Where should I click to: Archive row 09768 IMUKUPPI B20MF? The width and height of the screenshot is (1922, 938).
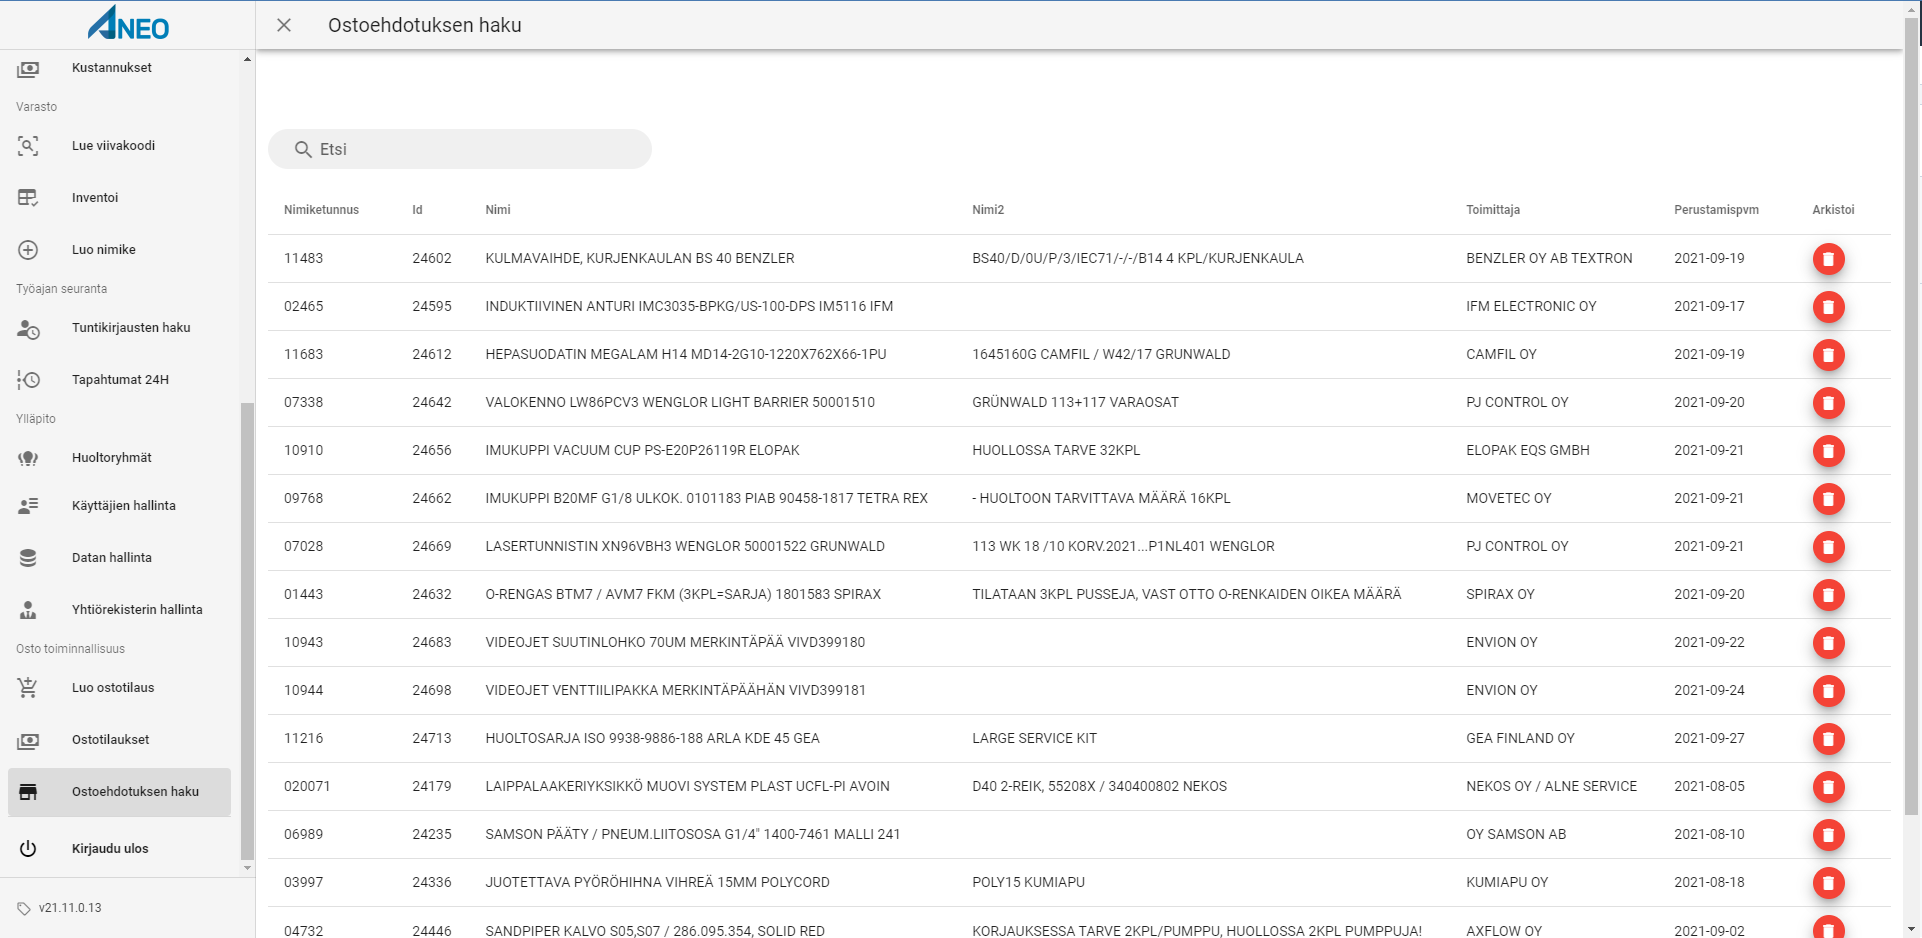pos(1828,499)
